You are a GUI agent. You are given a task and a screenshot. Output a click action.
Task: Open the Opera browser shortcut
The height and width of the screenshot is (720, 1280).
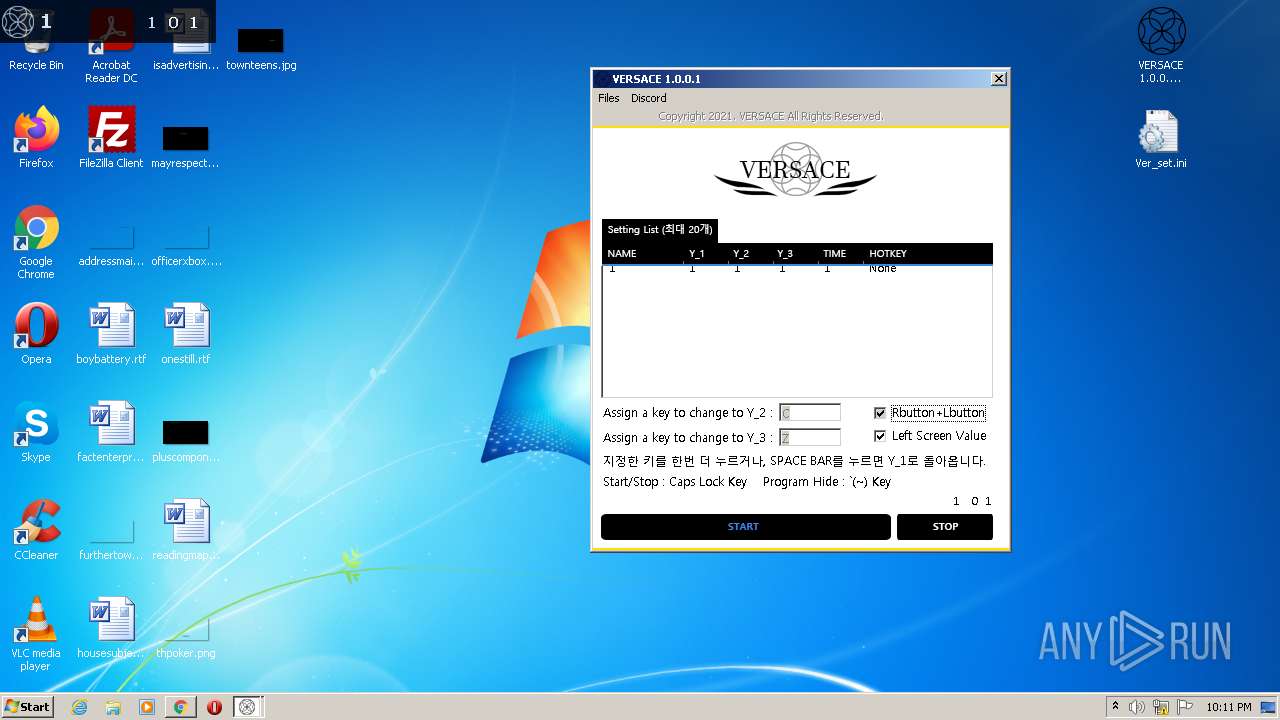pos(36,333)
